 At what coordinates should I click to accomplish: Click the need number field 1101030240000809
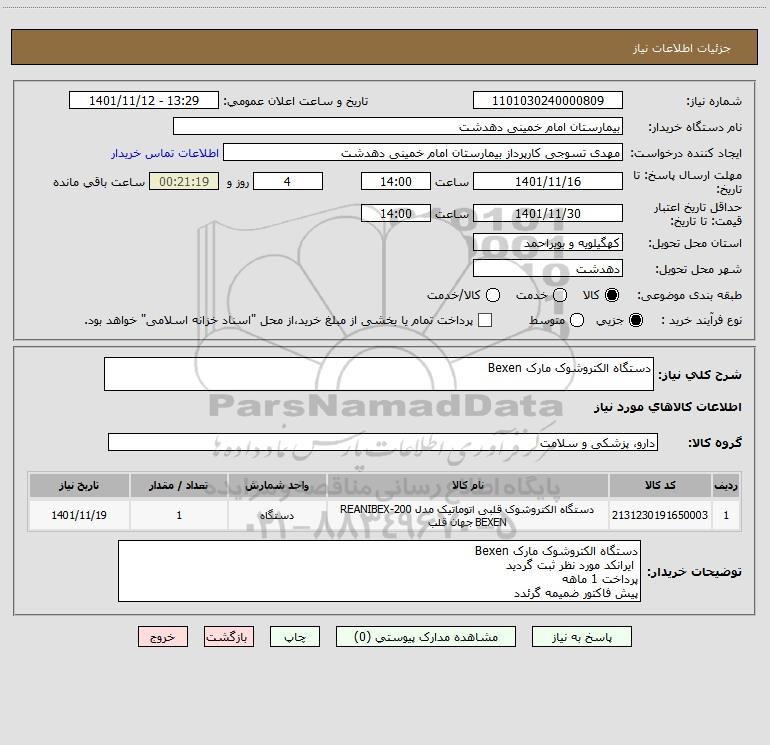548,101
